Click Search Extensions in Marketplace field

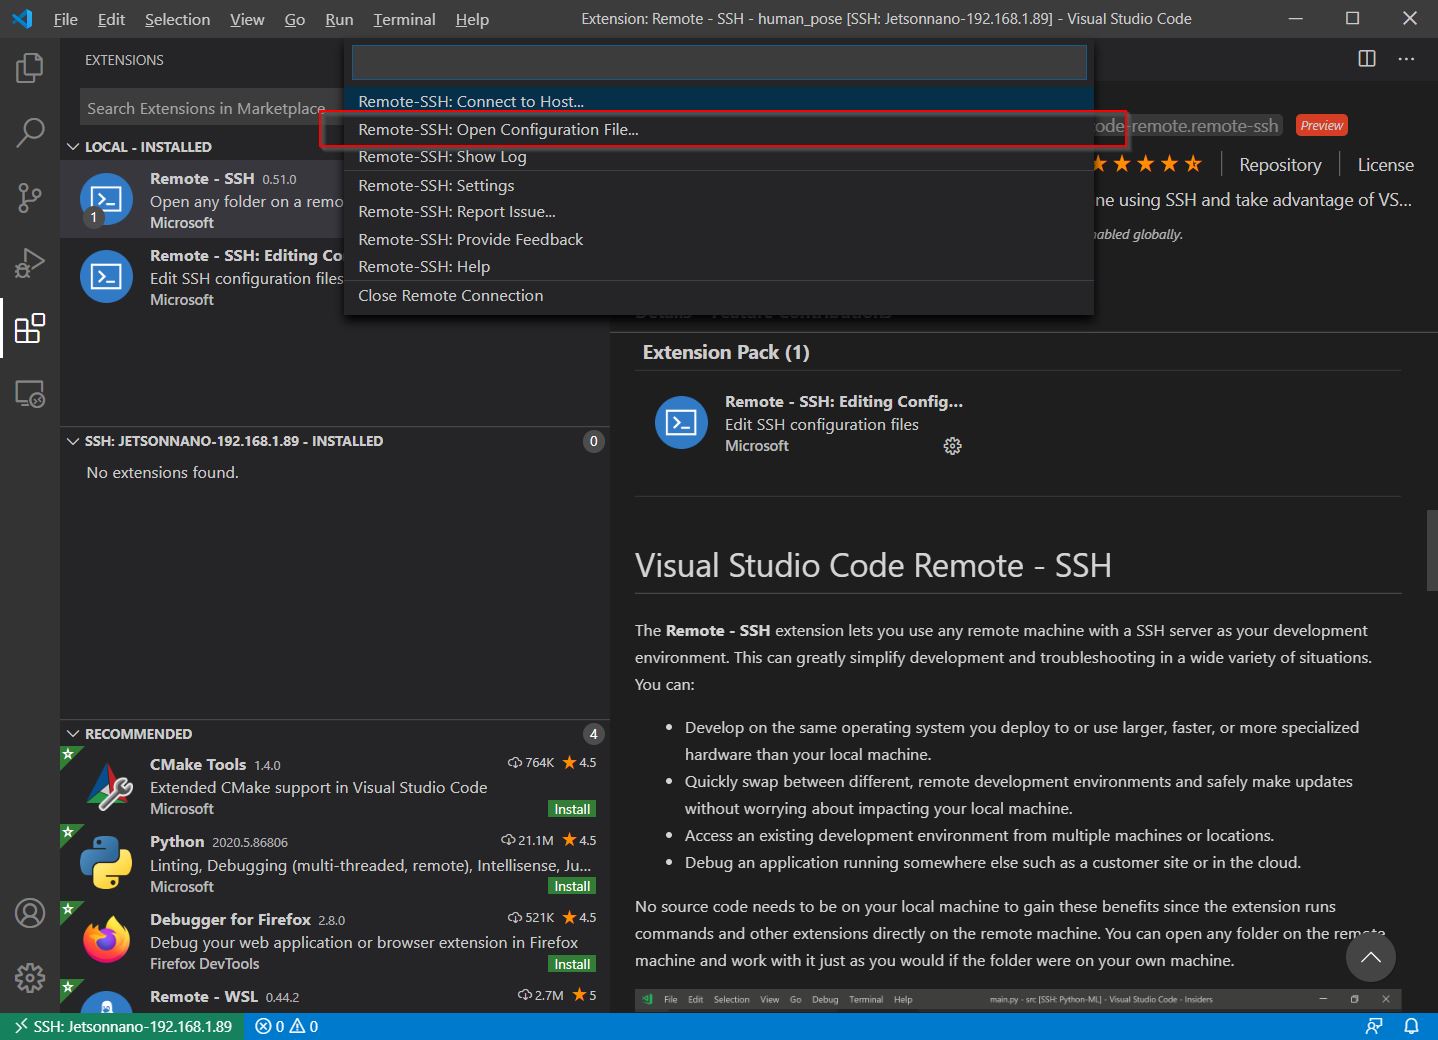click(211, 108)
